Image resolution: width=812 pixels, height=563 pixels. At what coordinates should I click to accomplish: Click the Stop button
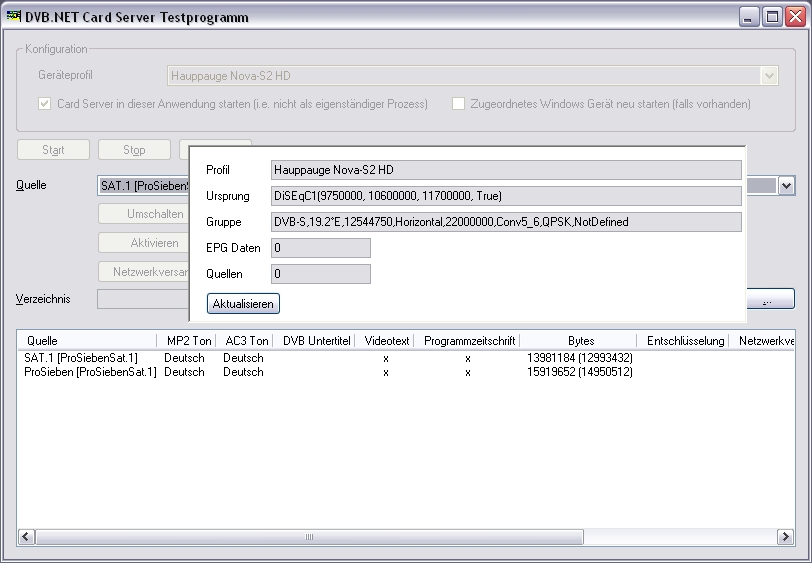click(x=134, y=150)
